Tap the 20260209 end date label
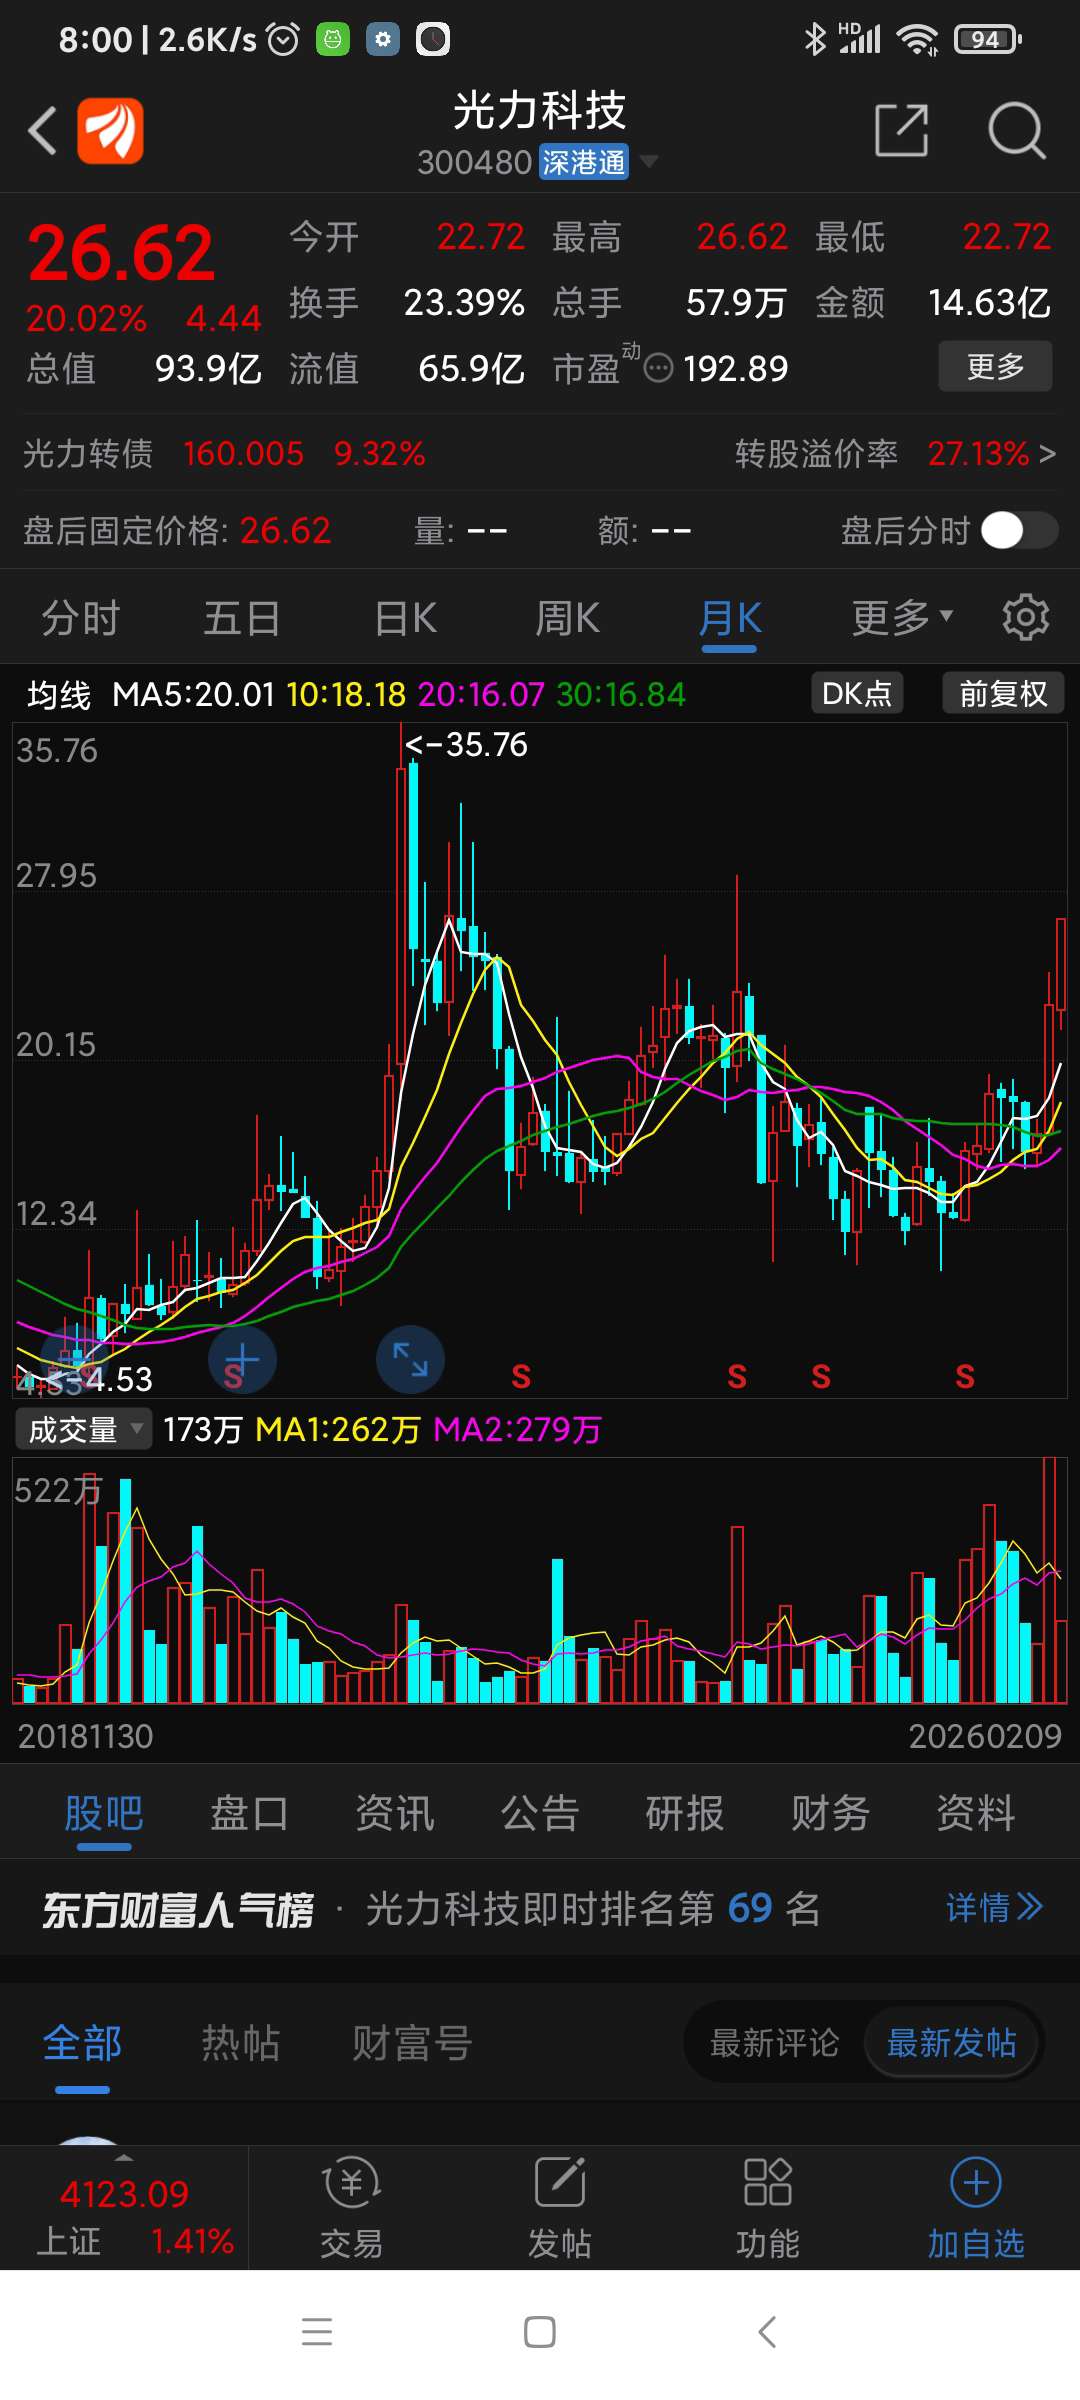 coord(985,1736)
